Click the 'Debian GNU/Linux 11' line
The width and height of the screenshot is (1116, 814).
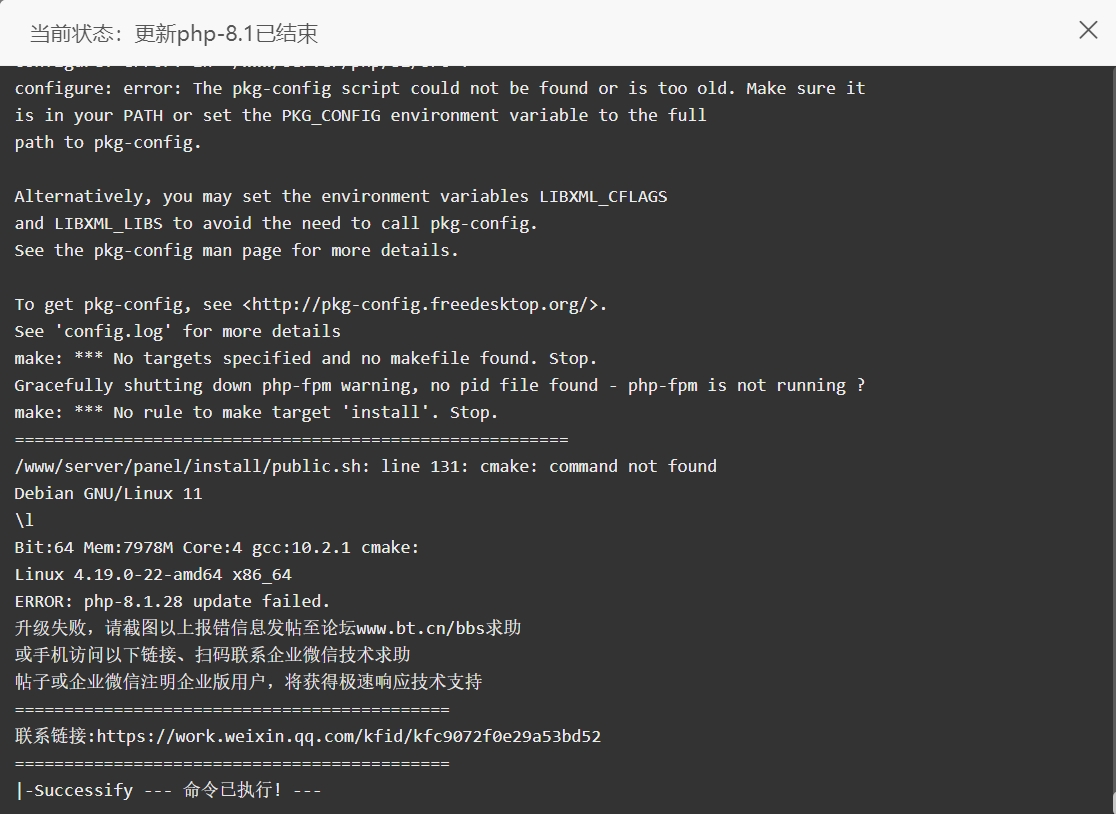(108, 493)
